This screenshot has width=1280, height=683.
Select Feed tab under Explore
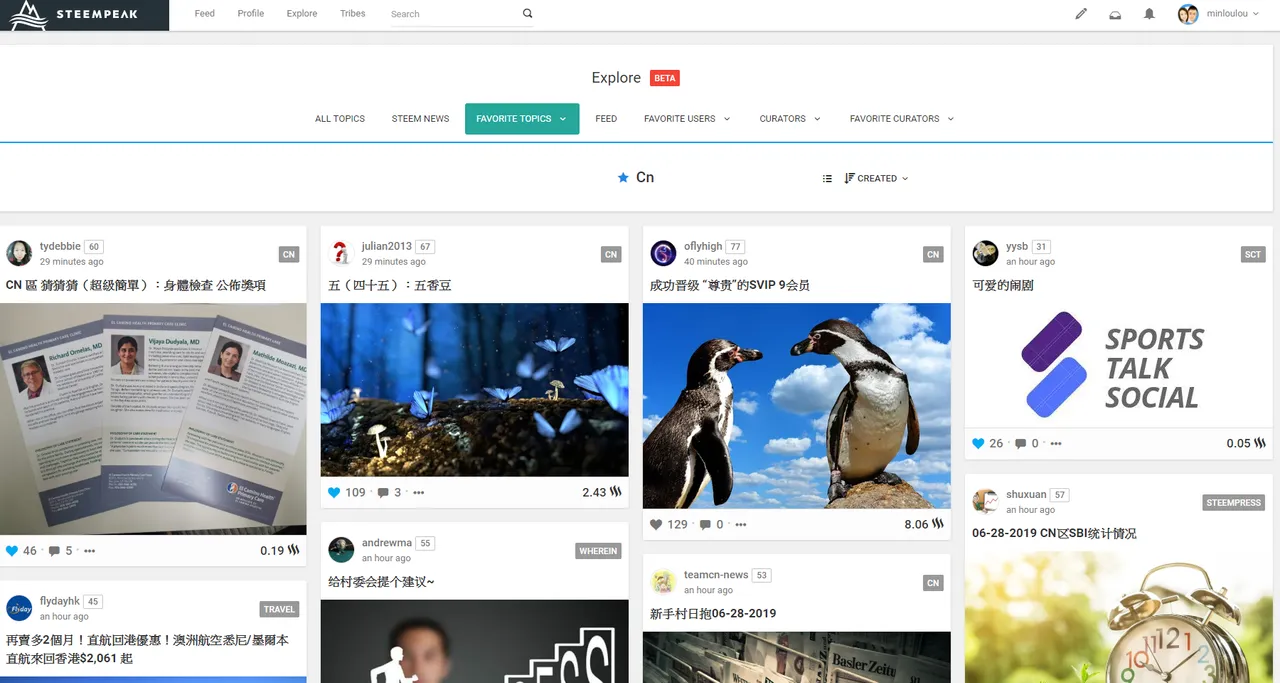pos(606,118)
